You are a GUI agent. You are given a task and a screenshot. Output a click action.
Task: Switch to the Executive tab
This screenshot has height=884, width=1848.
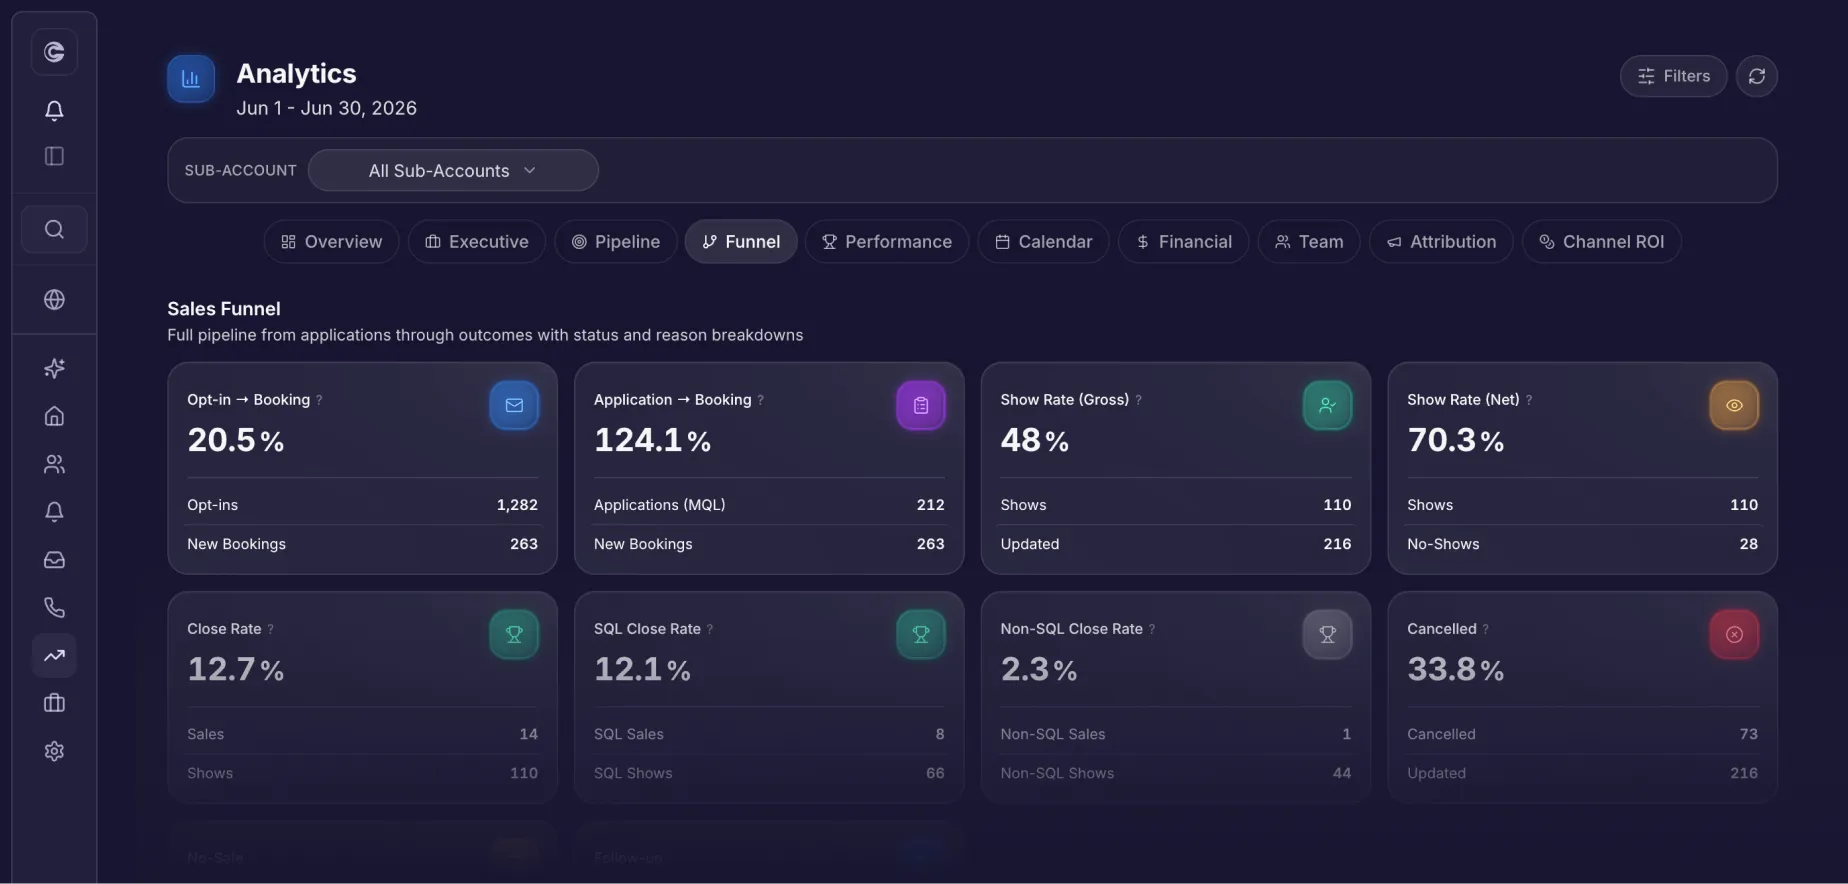tap(477, 242)
